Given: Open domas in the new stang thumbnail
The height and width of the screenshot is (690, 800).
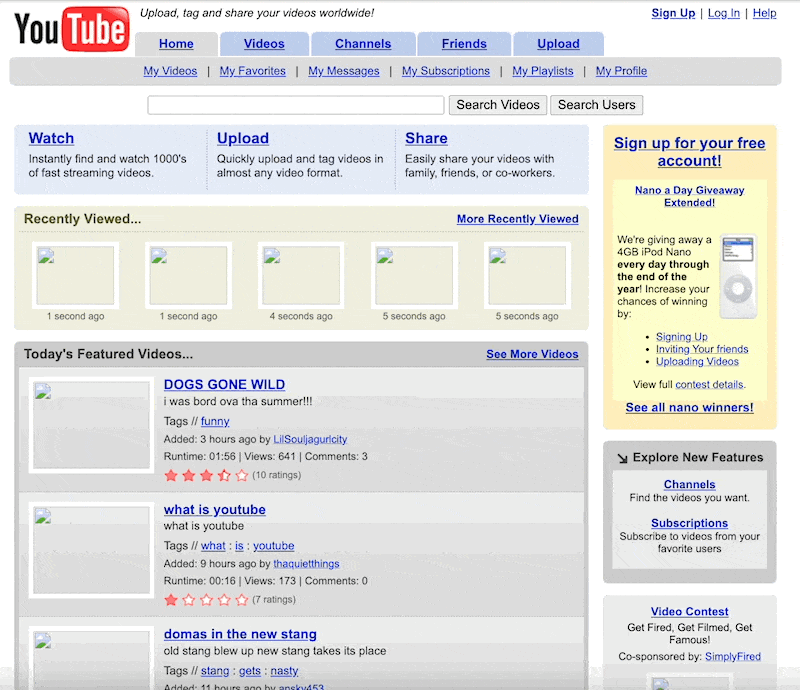Looking at the screenshot, I should (91, 658).
